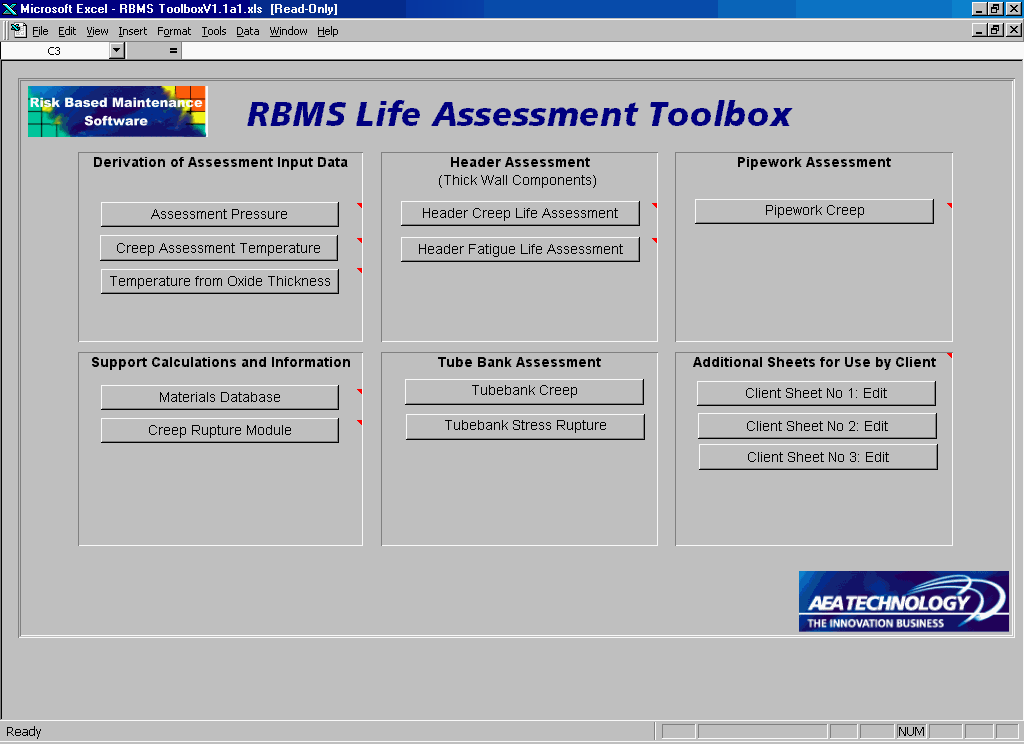The width and height of the screenshot is (1024, 744).
Task: Open the Data menu
Action: click(x=247, y=31)
